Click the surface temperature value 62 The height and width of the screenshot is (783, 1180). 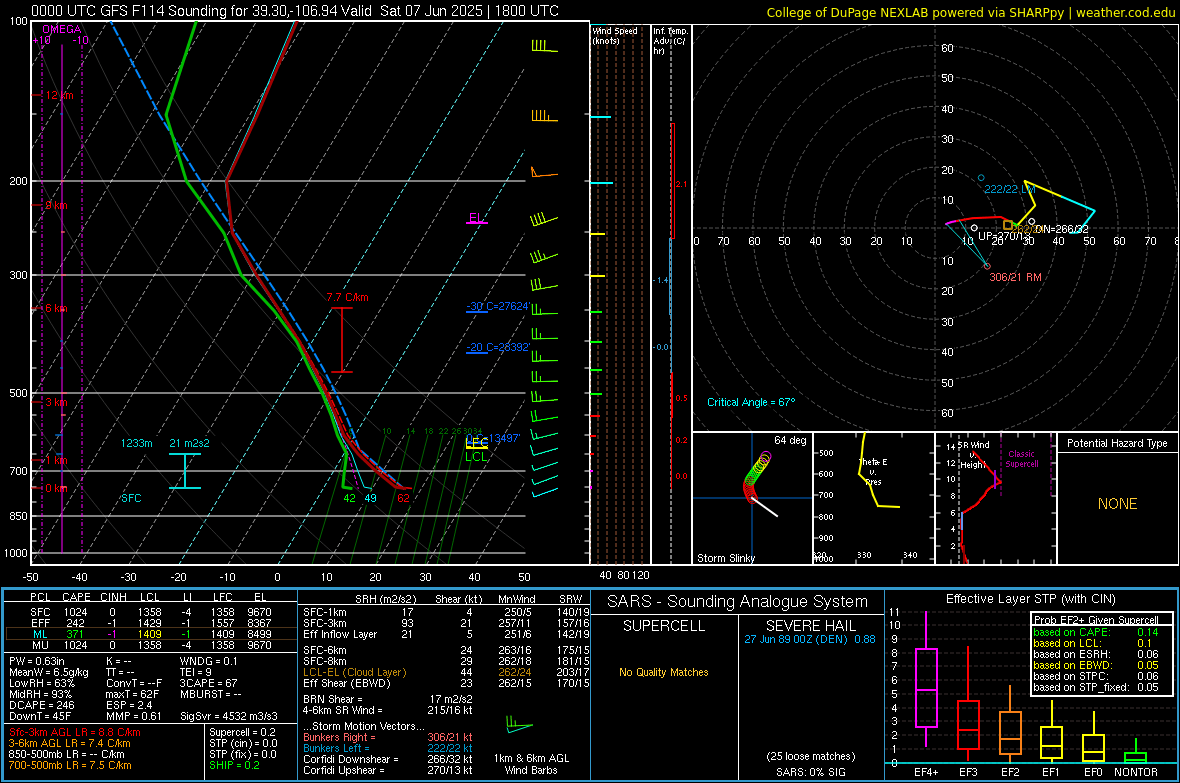click(404, 498)
